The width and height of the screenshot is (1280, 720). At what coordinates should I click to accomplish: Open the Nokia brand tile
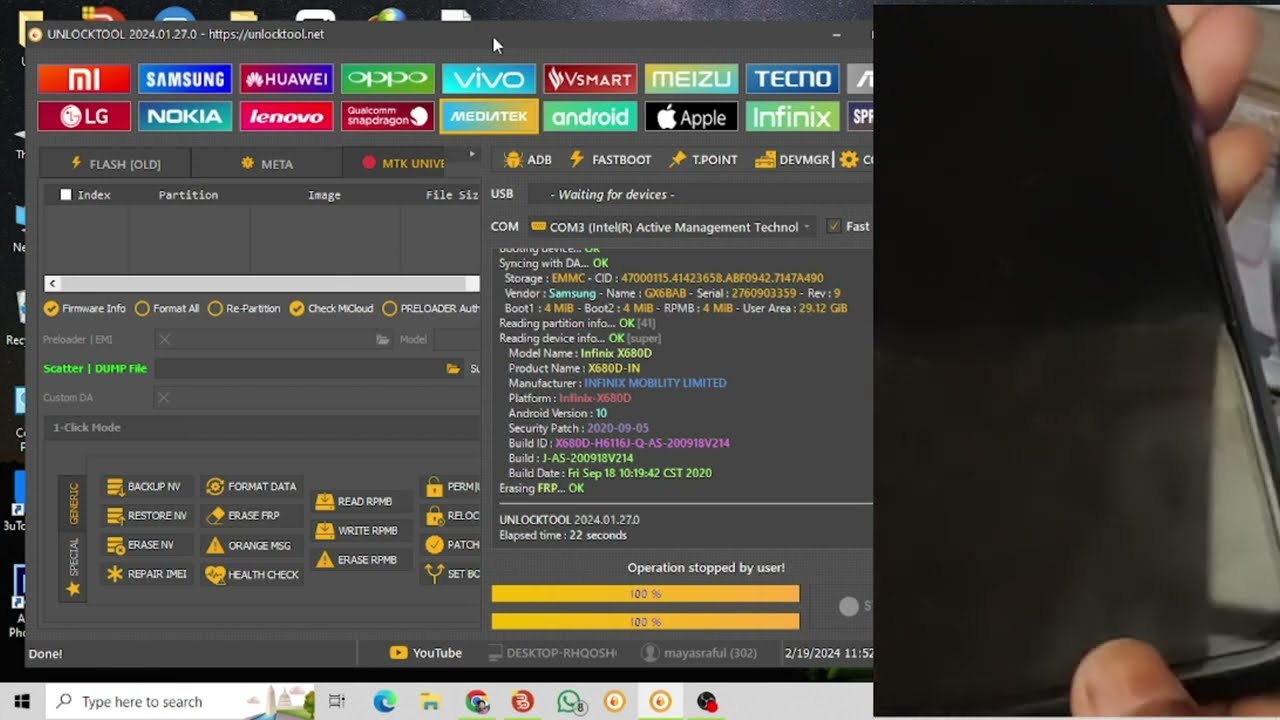pyautogui.click(x=185, y=117)
